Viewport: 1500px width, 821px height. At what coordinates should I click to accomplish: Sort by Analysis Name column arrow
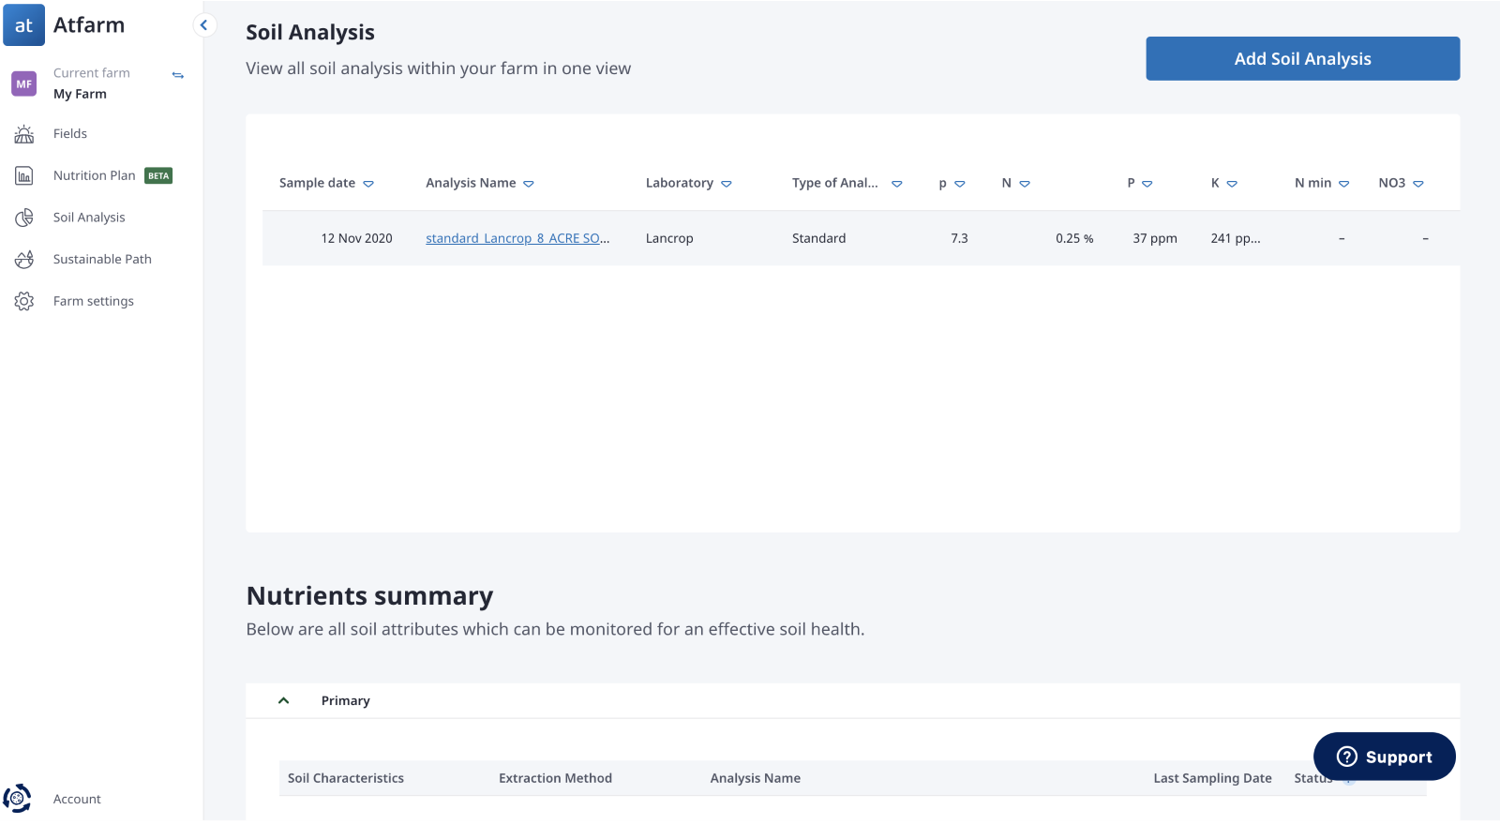point(528,184)
